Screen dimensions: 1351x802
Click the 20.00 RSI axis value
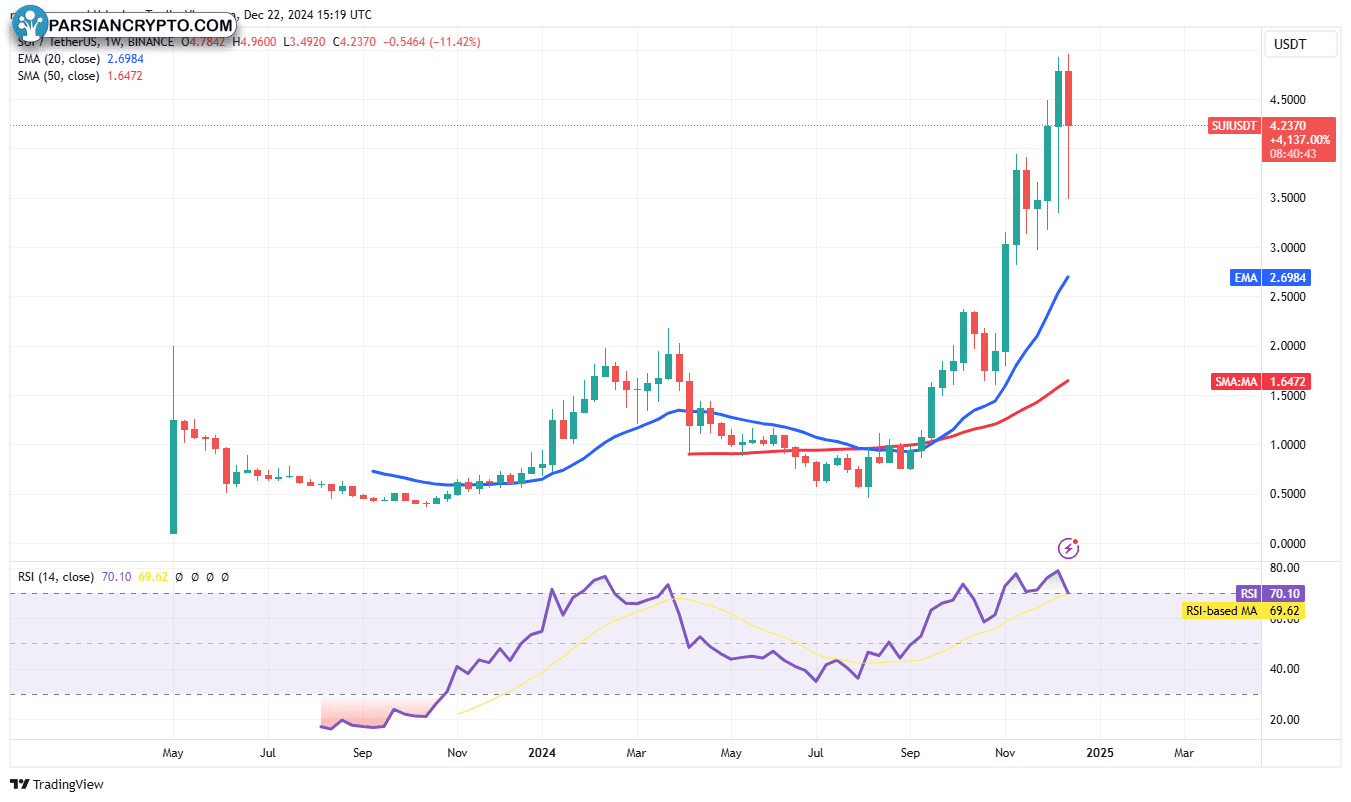click(x=1284, y=720)
